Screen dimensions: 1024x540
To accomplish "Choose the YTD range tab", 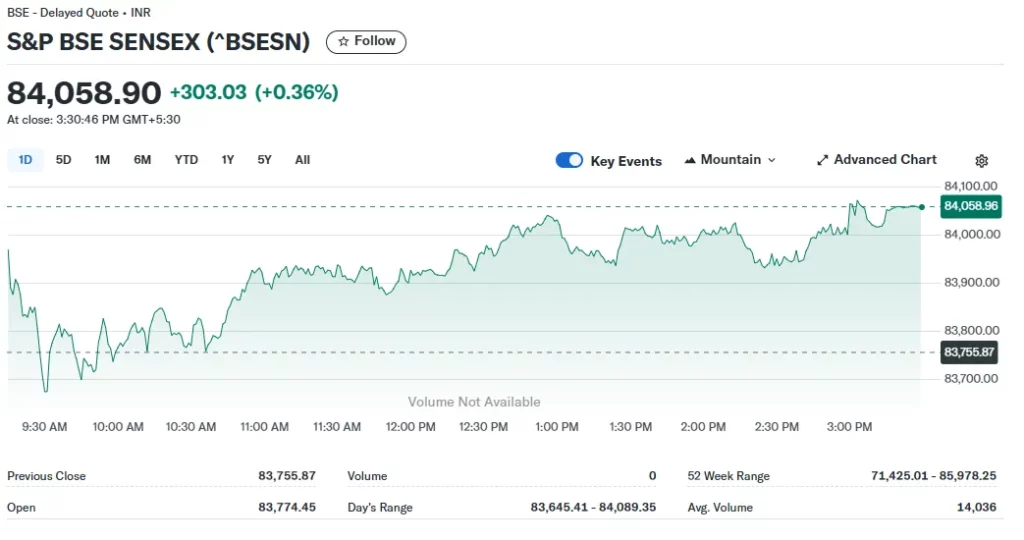I will pos(186,160).
